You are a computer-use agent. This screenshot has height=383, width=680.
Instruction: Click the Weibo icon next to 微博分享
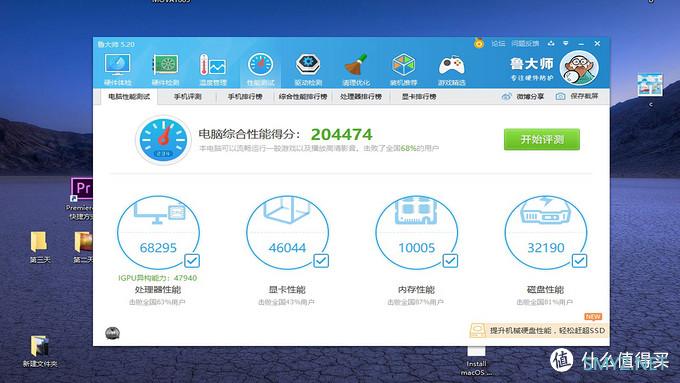[507, 96]
